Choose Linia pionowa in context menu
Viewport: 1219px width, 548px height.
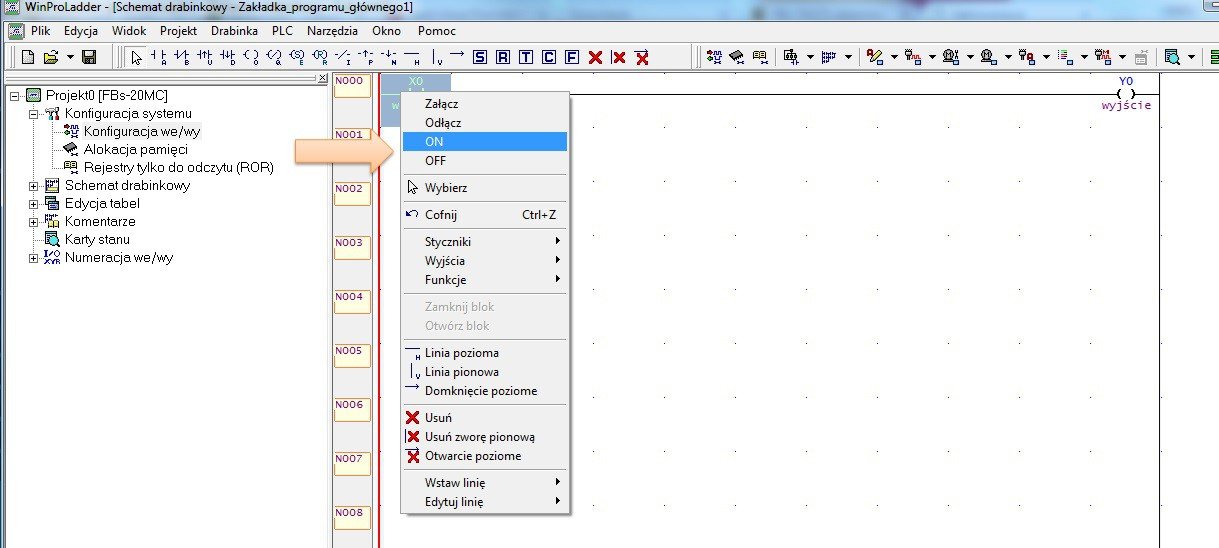coord(484,372)
